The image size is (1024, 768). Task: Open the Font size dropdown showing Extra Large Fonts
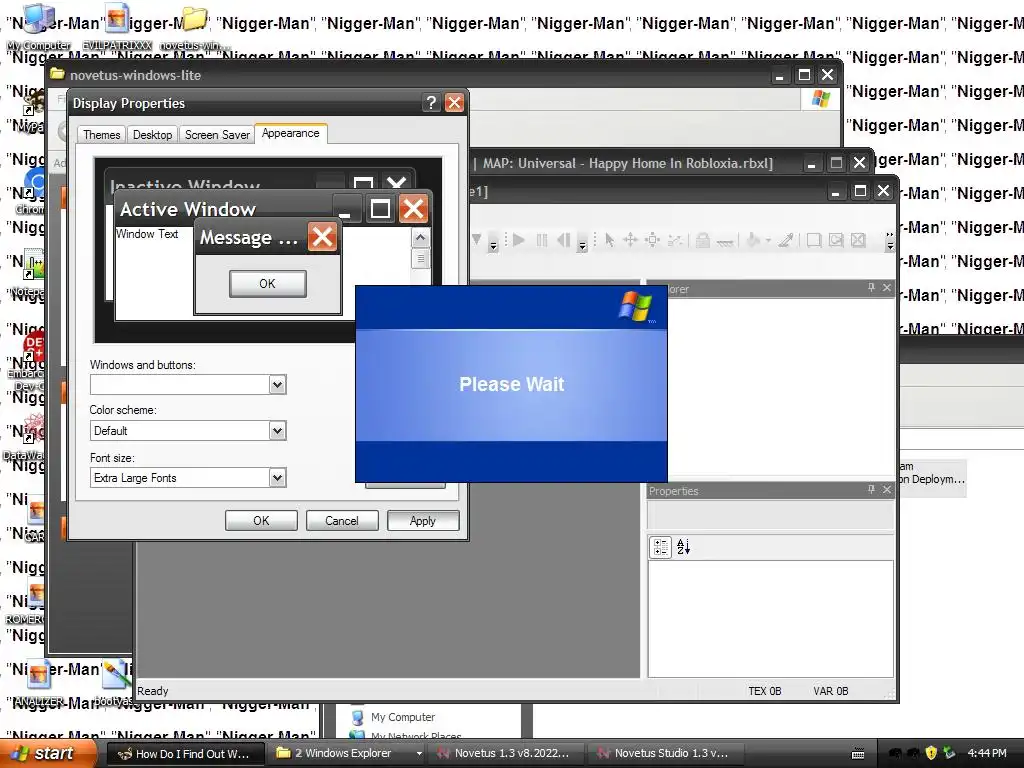click(x=278, y=477)
